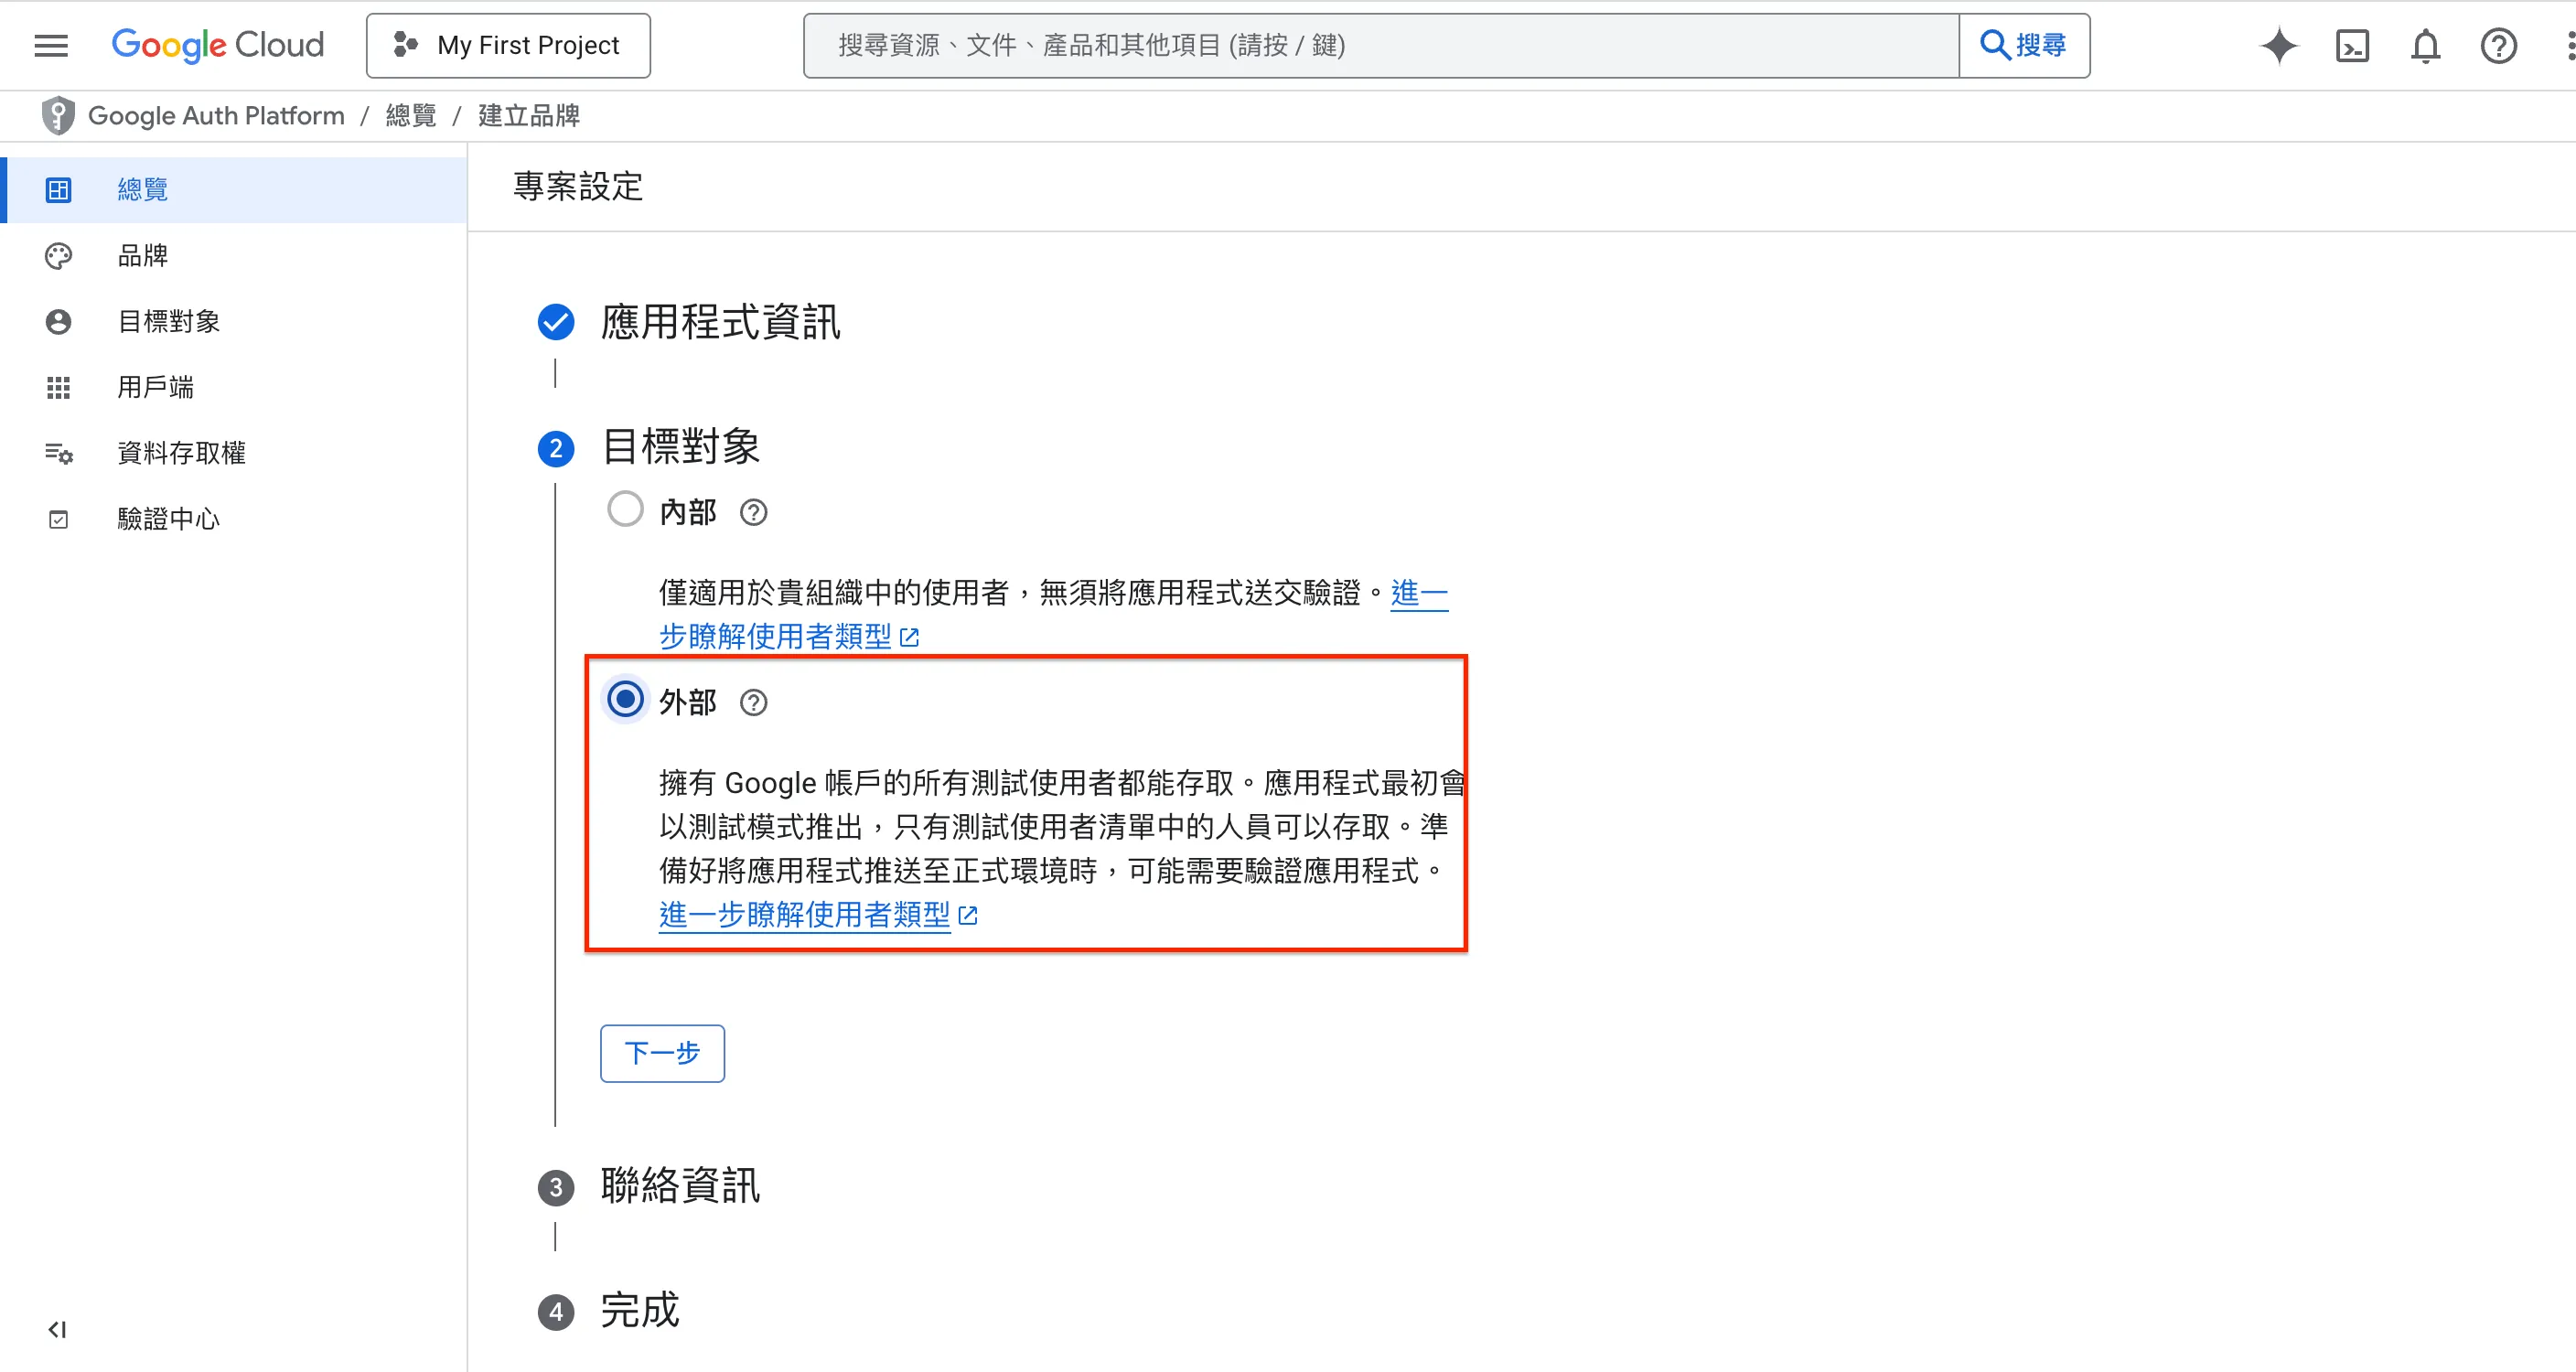Screen dimensions: 2576x1372
Task: Click the 下一步 button
Action: [x=662, y=1053]
